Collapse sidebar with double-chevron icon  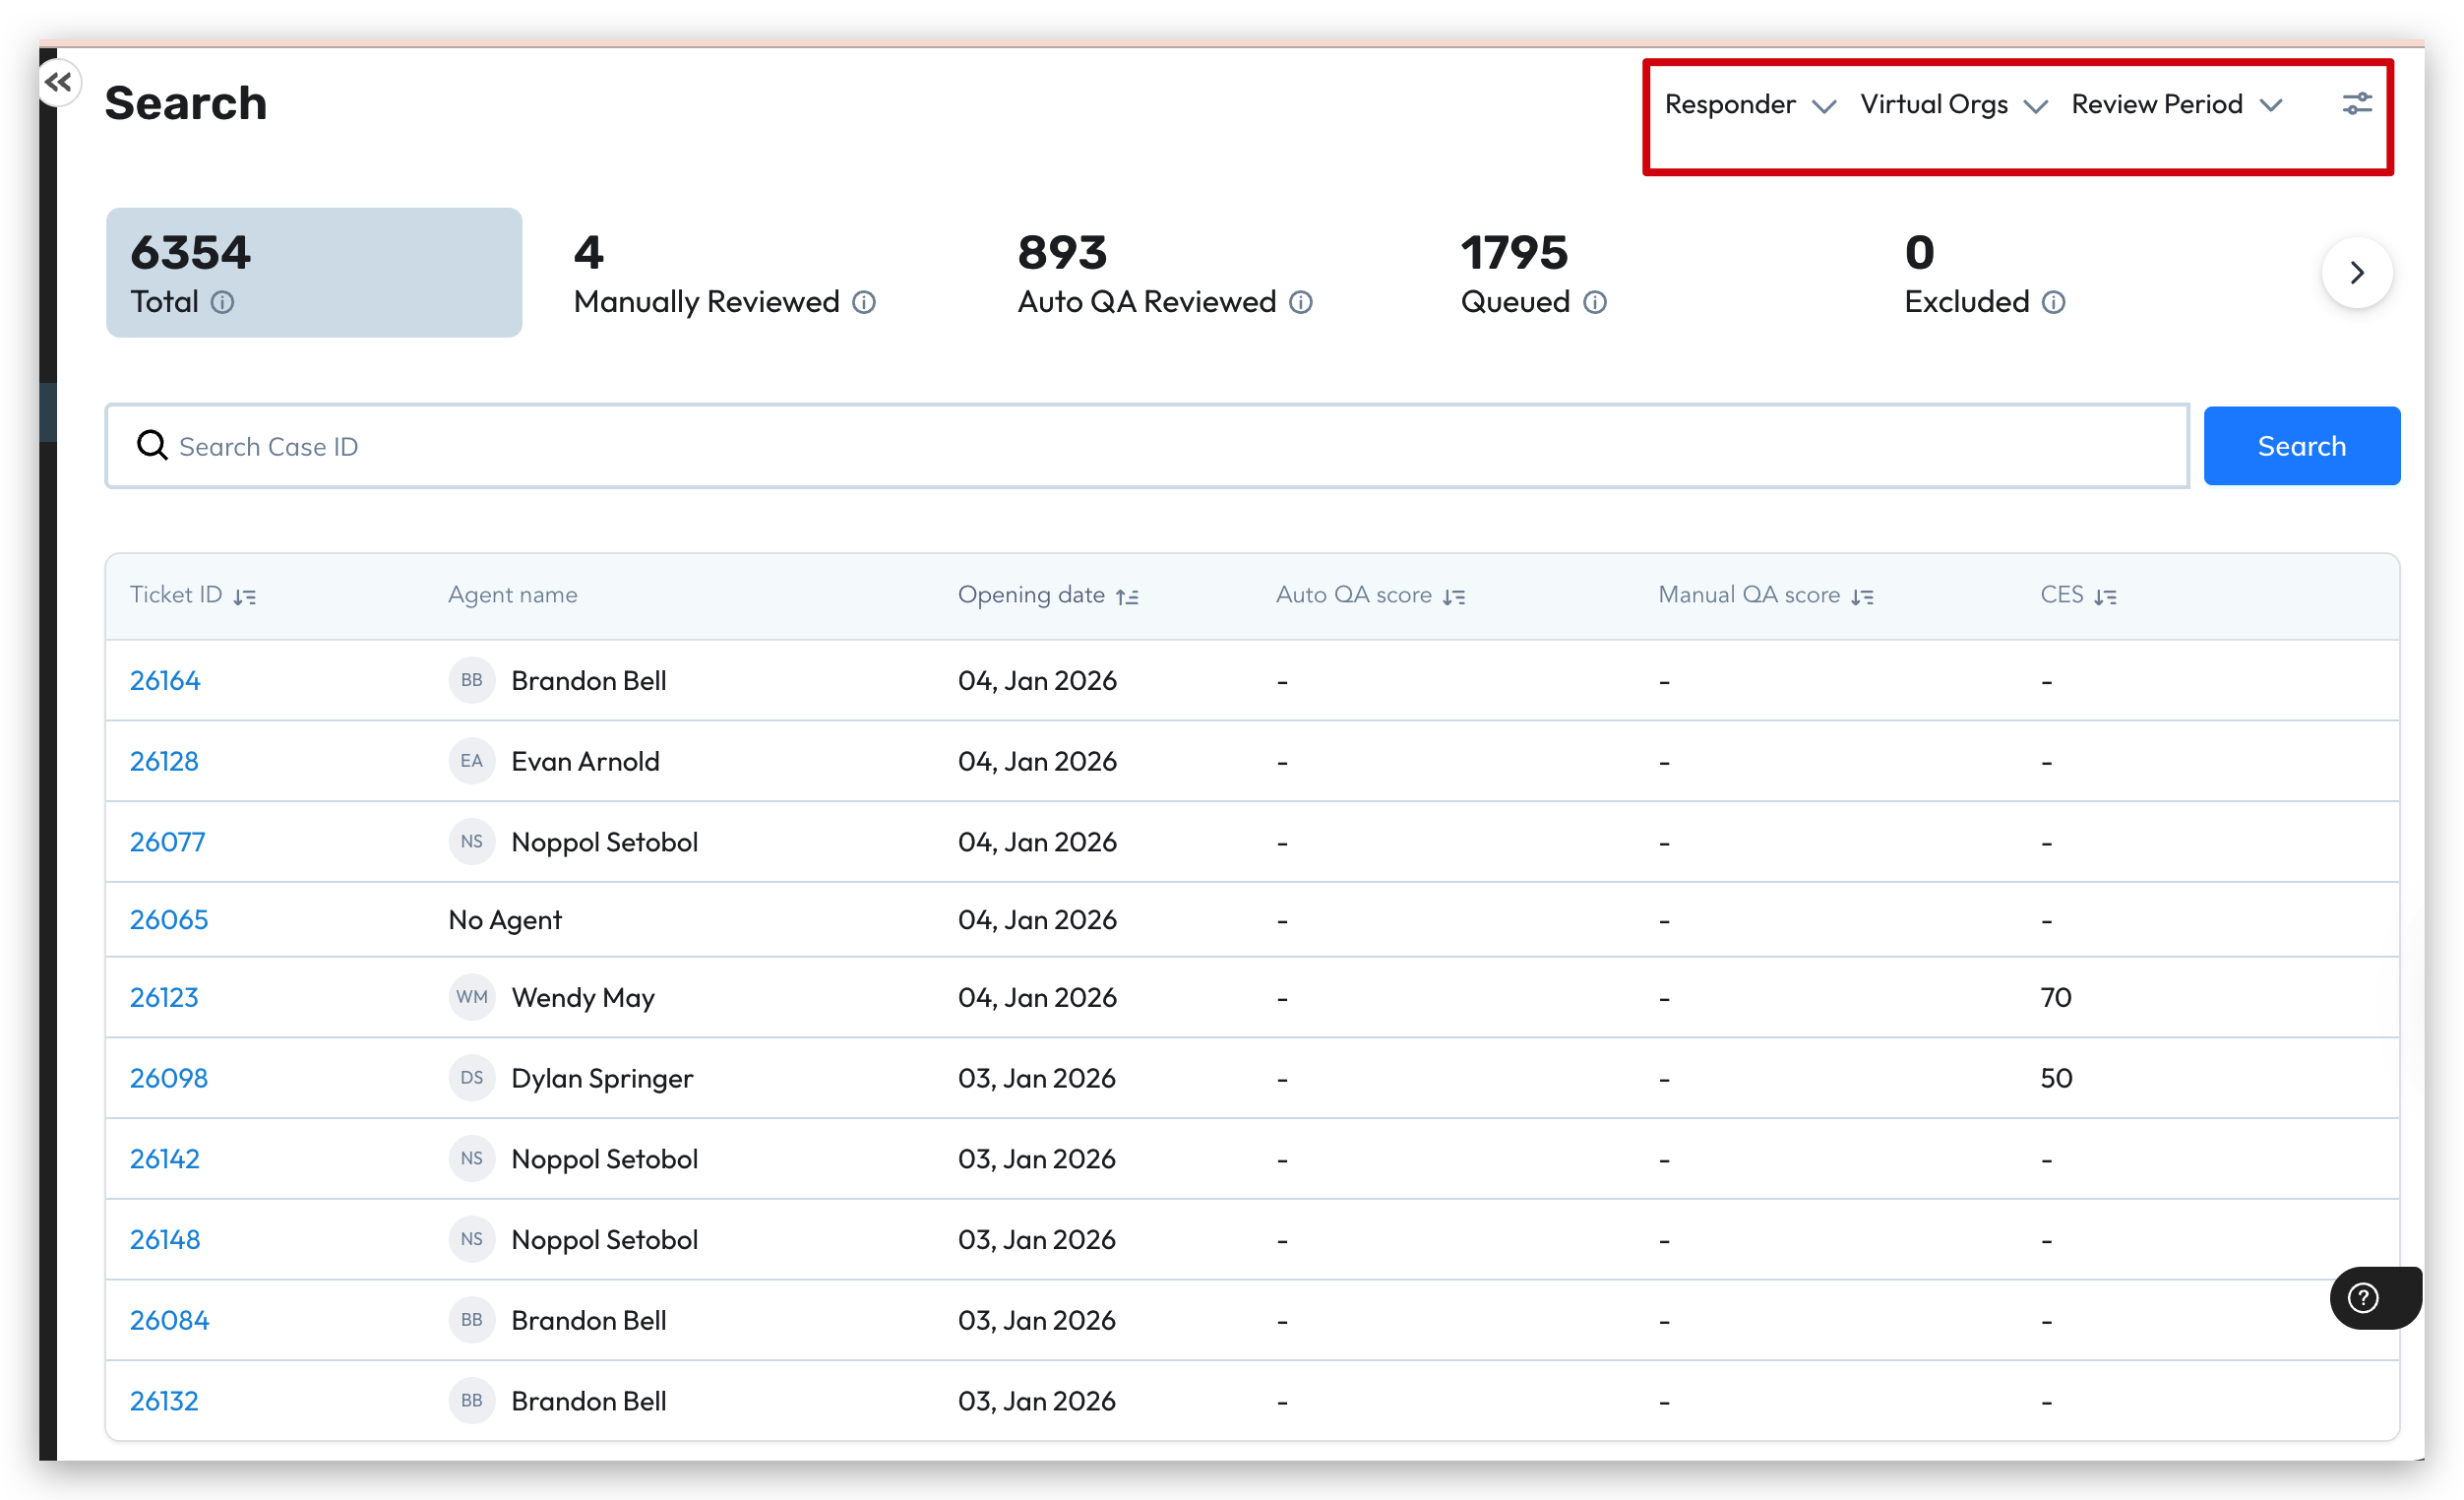click(x=58, y=83)
